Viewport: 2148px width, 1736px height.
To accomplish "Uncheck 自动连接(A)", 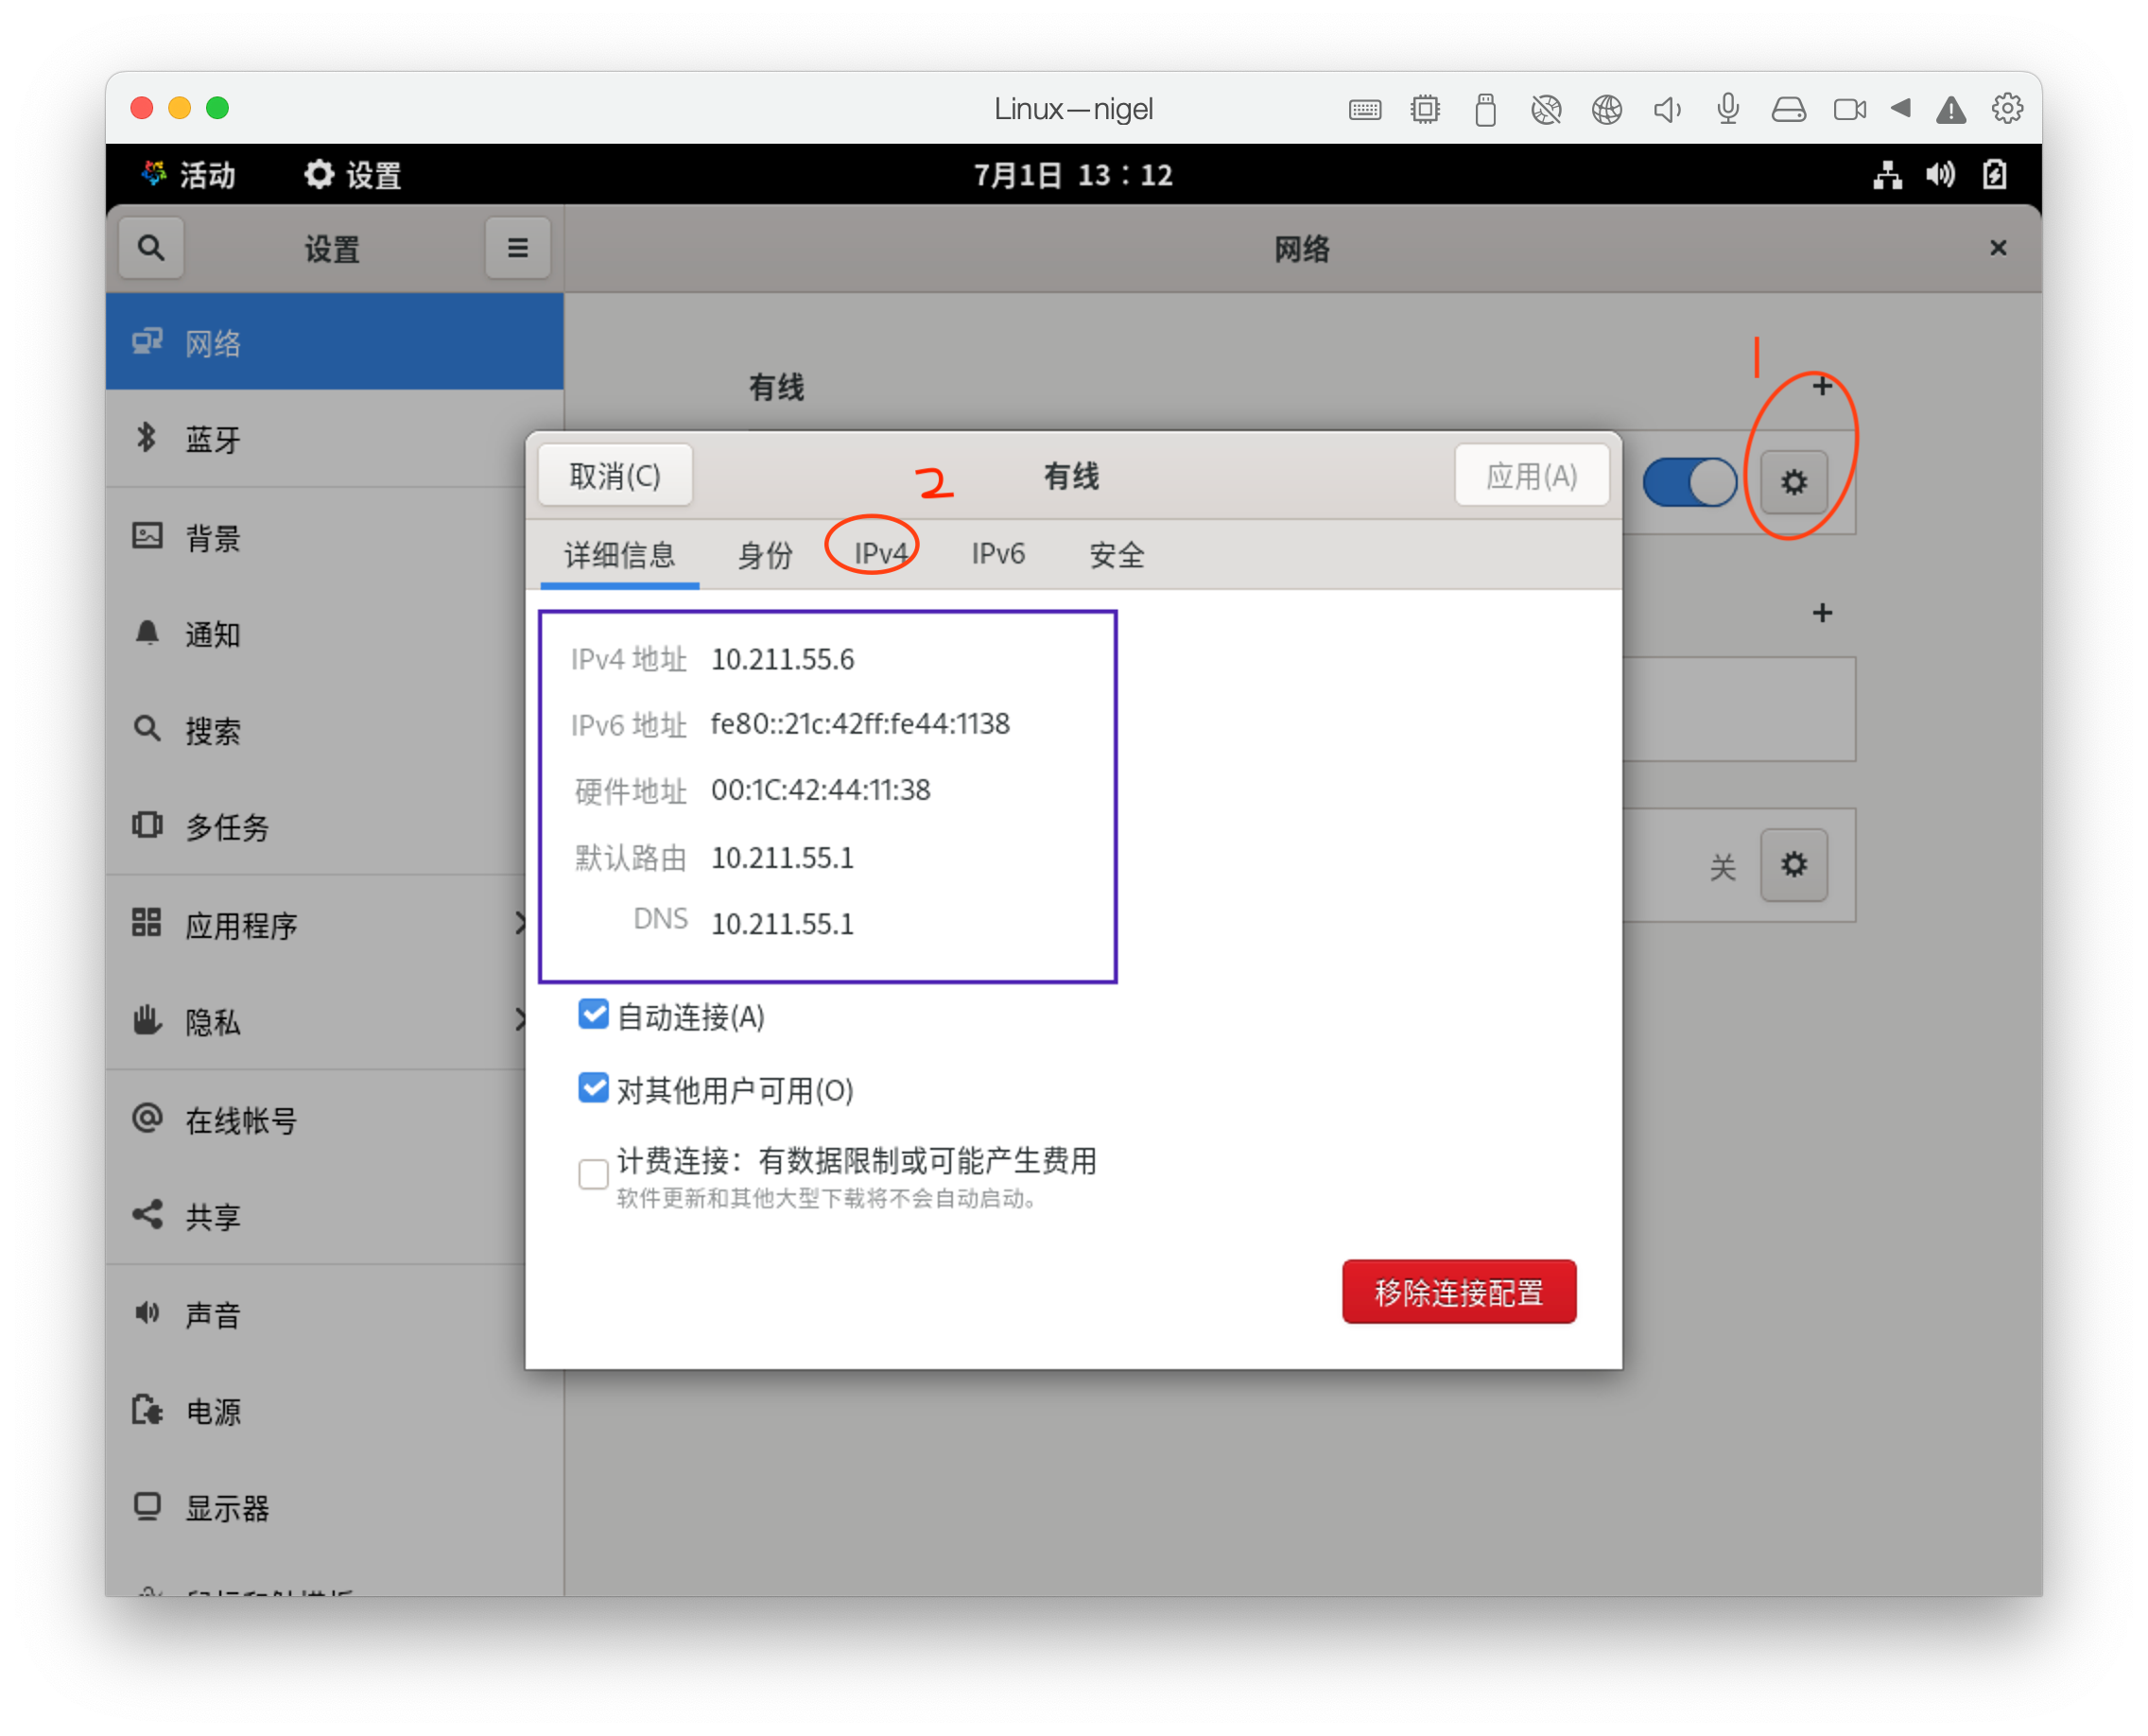I will (x=593, y=1015).
